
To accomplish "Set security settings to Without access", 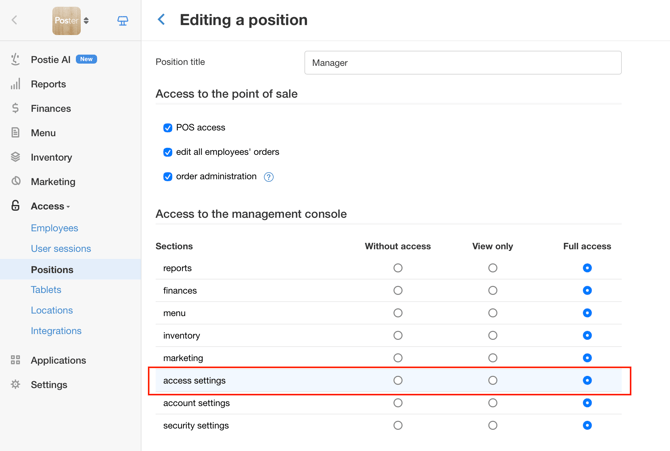I will [398, 425].
